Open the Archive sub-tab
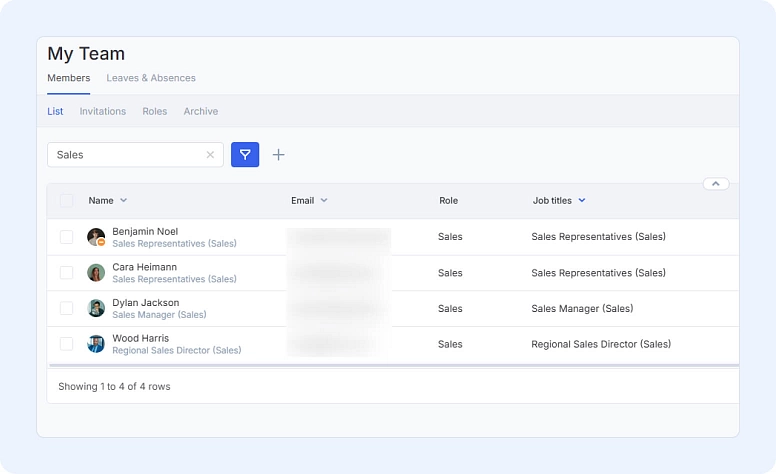776x474 pixels. (201, 111)
